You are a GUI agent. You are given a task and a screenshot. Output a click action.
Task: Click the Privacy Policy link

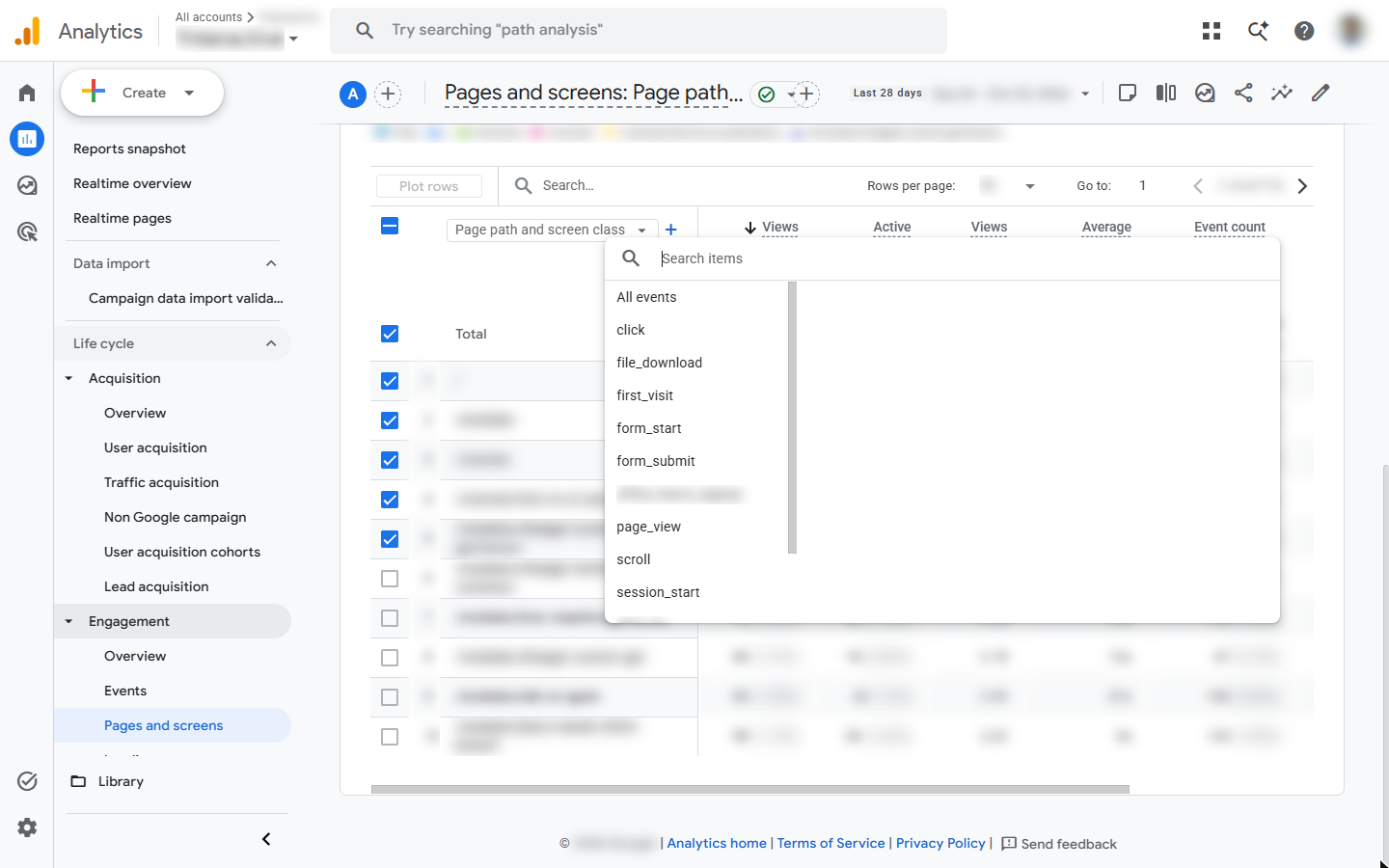(941, 843)
